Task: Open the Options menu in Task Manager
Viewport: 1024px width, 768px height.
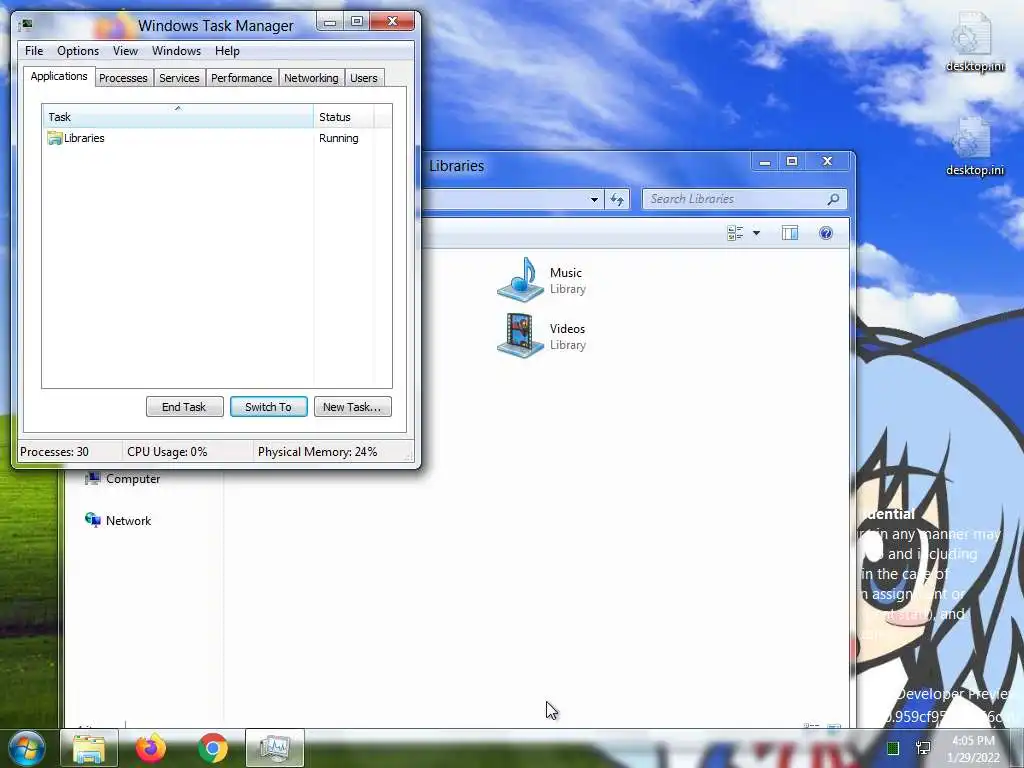Action: [78, 51]
